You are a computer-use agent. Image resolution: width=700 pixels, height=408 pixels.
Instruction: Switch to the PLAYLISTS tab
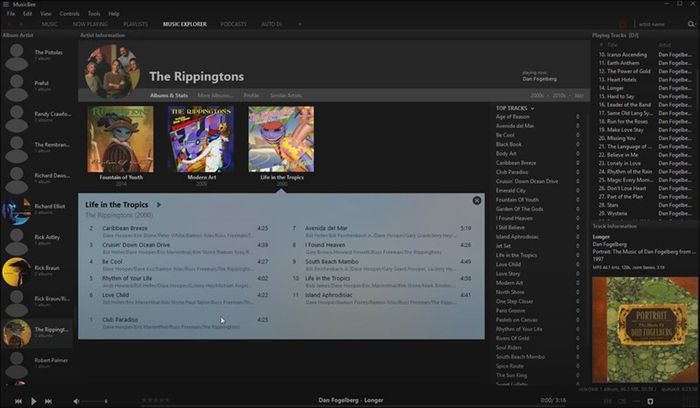point(135,24)
